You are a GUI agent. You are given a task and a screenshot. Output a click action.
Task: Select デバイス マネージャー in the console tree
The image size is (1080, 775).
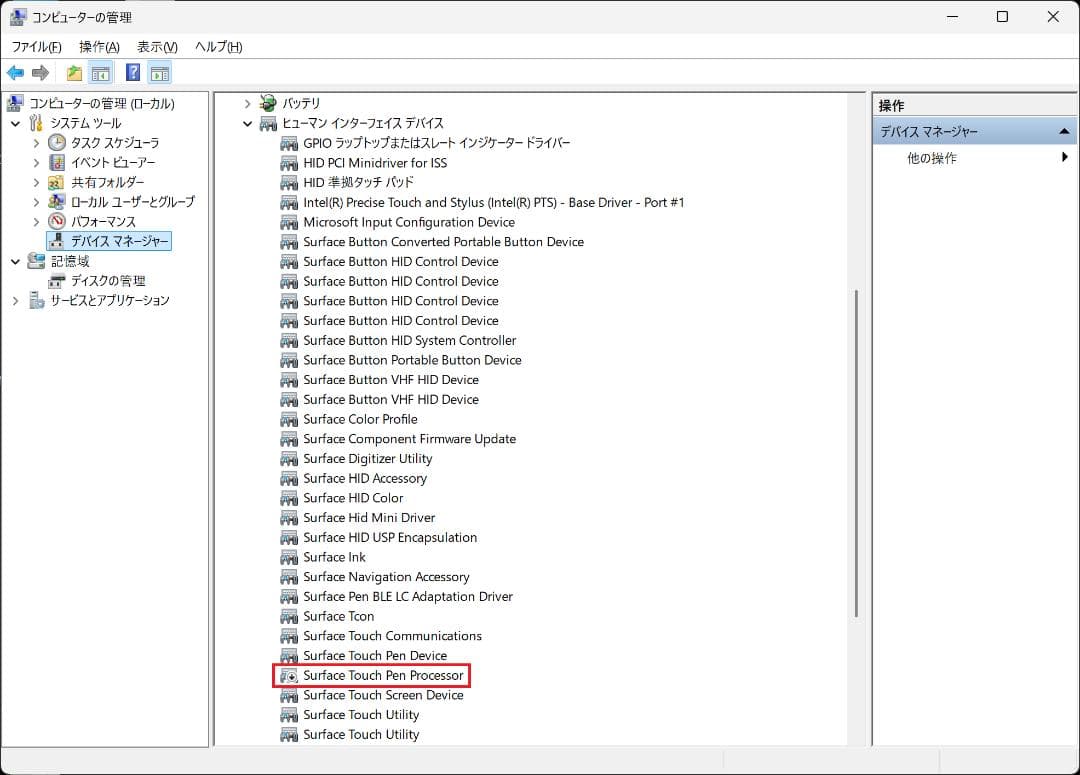pos(119,241)
